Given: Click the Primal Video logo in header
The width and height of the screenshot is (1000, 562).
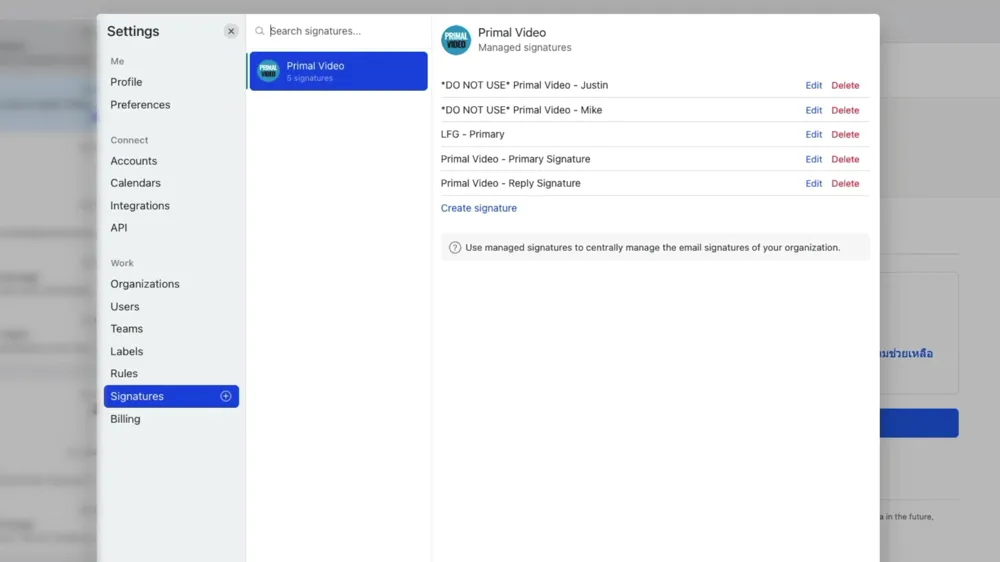Looking at the screenshot, I should click(456, 40).
